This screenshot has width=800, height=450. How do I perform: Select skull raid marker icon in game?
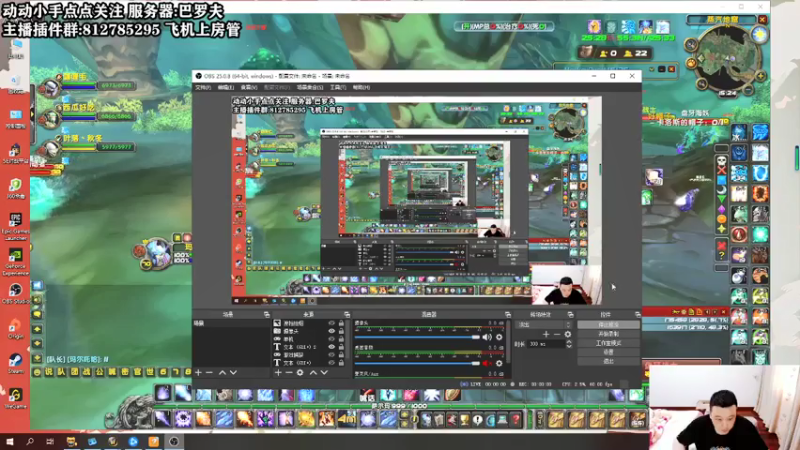point(721,161)
